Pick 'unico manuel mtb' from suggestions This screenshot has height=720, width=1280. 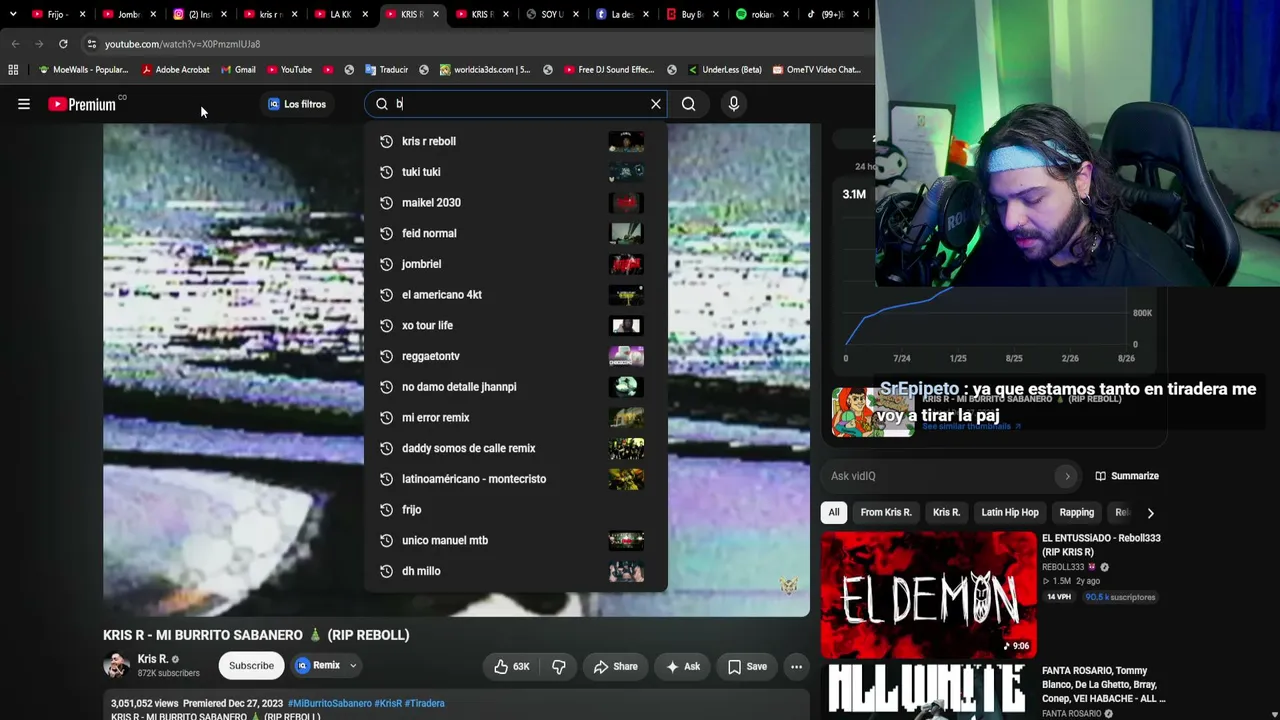[x=515, y=540]
